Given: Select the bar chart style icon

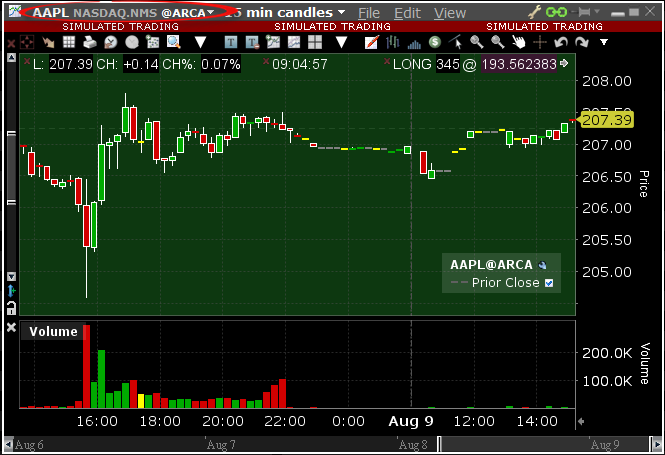Looking at the screenshot, I should [x=393, y=42].
